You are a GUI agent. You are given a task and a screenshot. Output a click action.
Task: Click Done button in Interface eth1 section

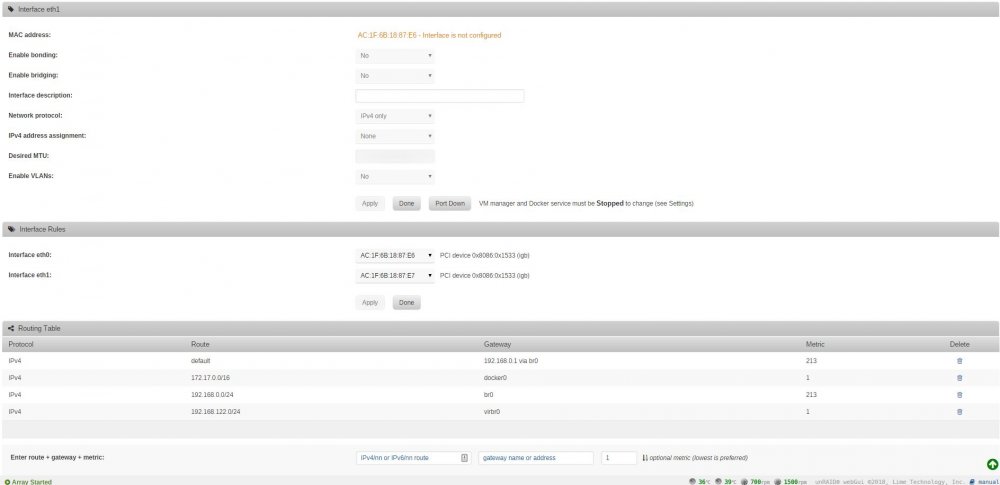click(x=406, y=204)
